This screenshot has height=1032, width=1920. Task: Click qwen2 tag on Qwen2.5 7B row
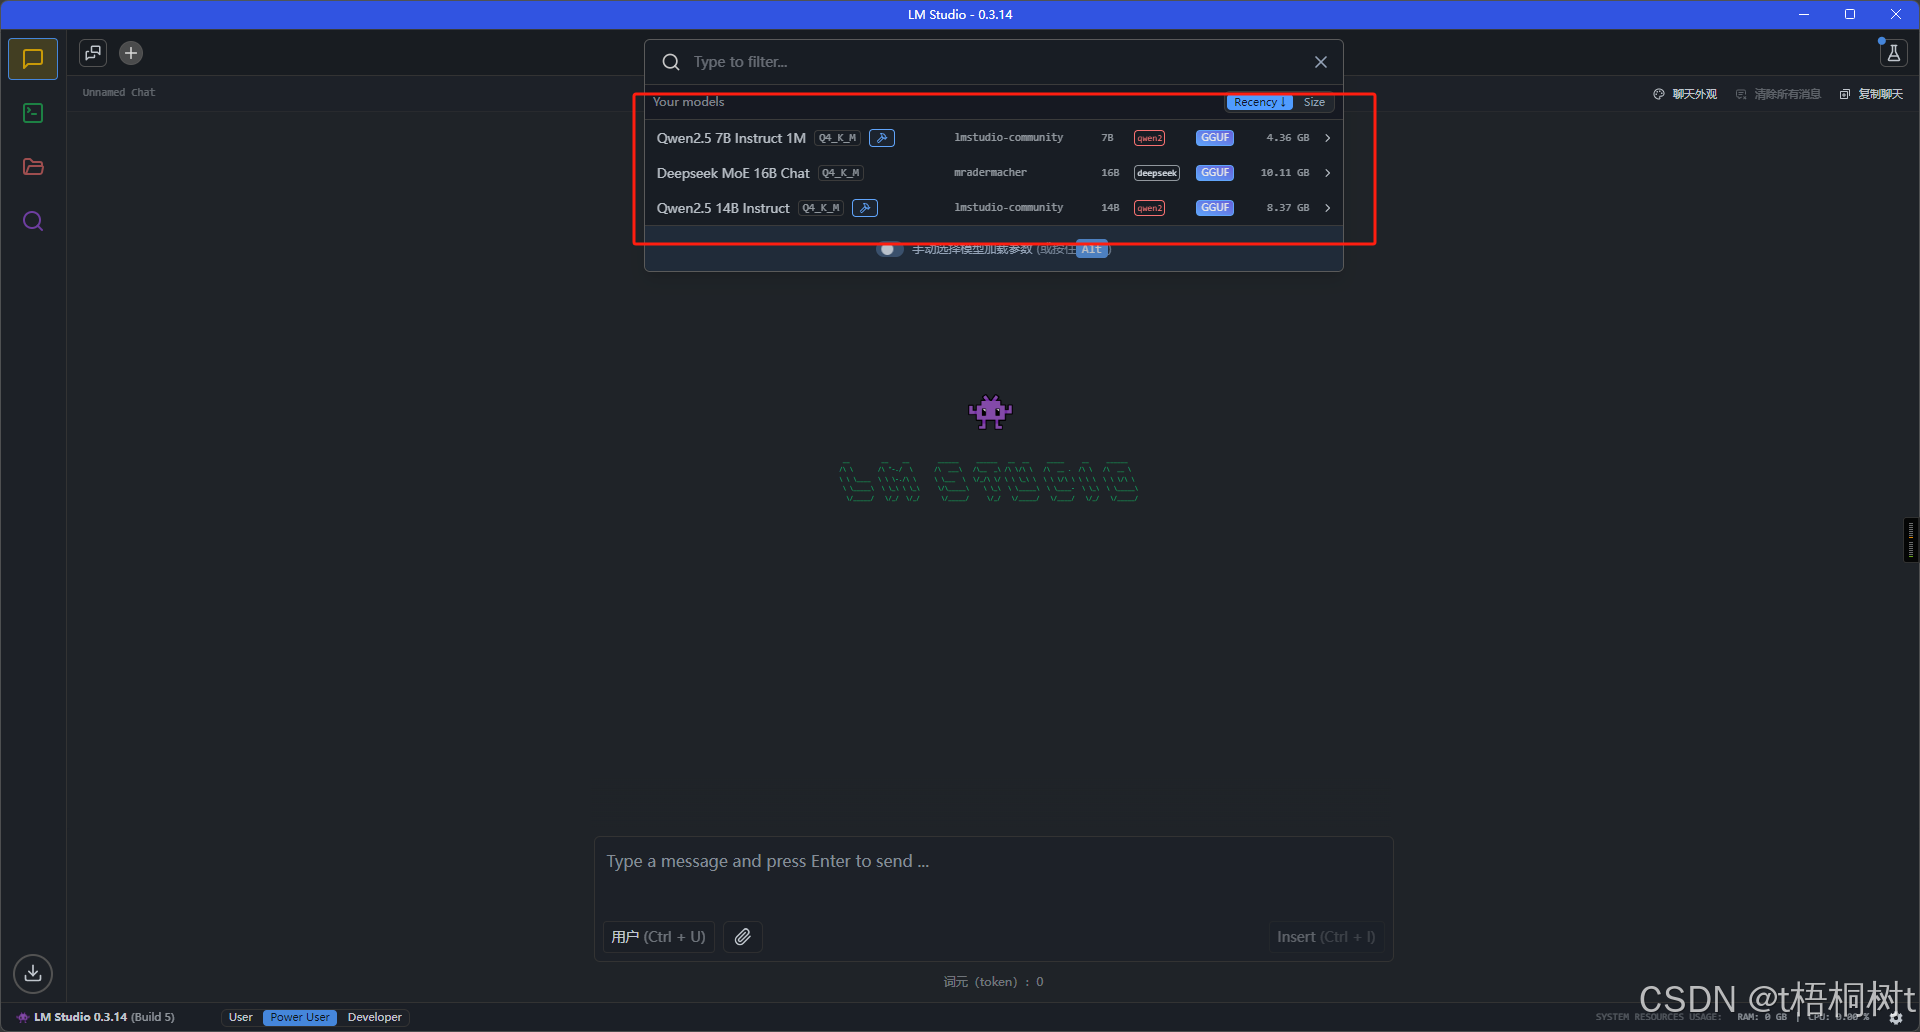1149,138
